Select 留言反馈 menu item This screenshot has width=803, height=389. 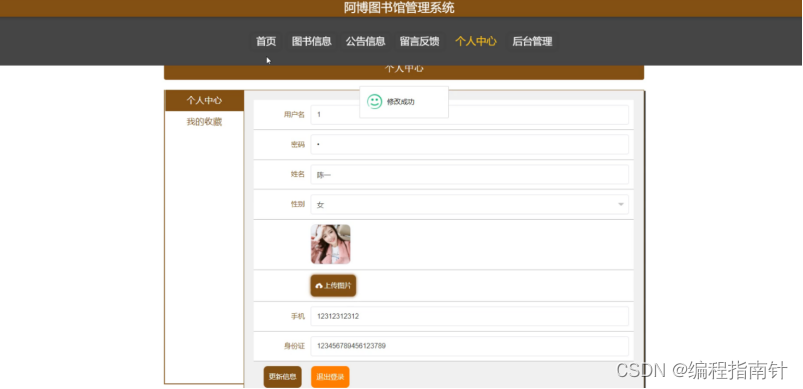pyautogui.click(x=419, y=41)
